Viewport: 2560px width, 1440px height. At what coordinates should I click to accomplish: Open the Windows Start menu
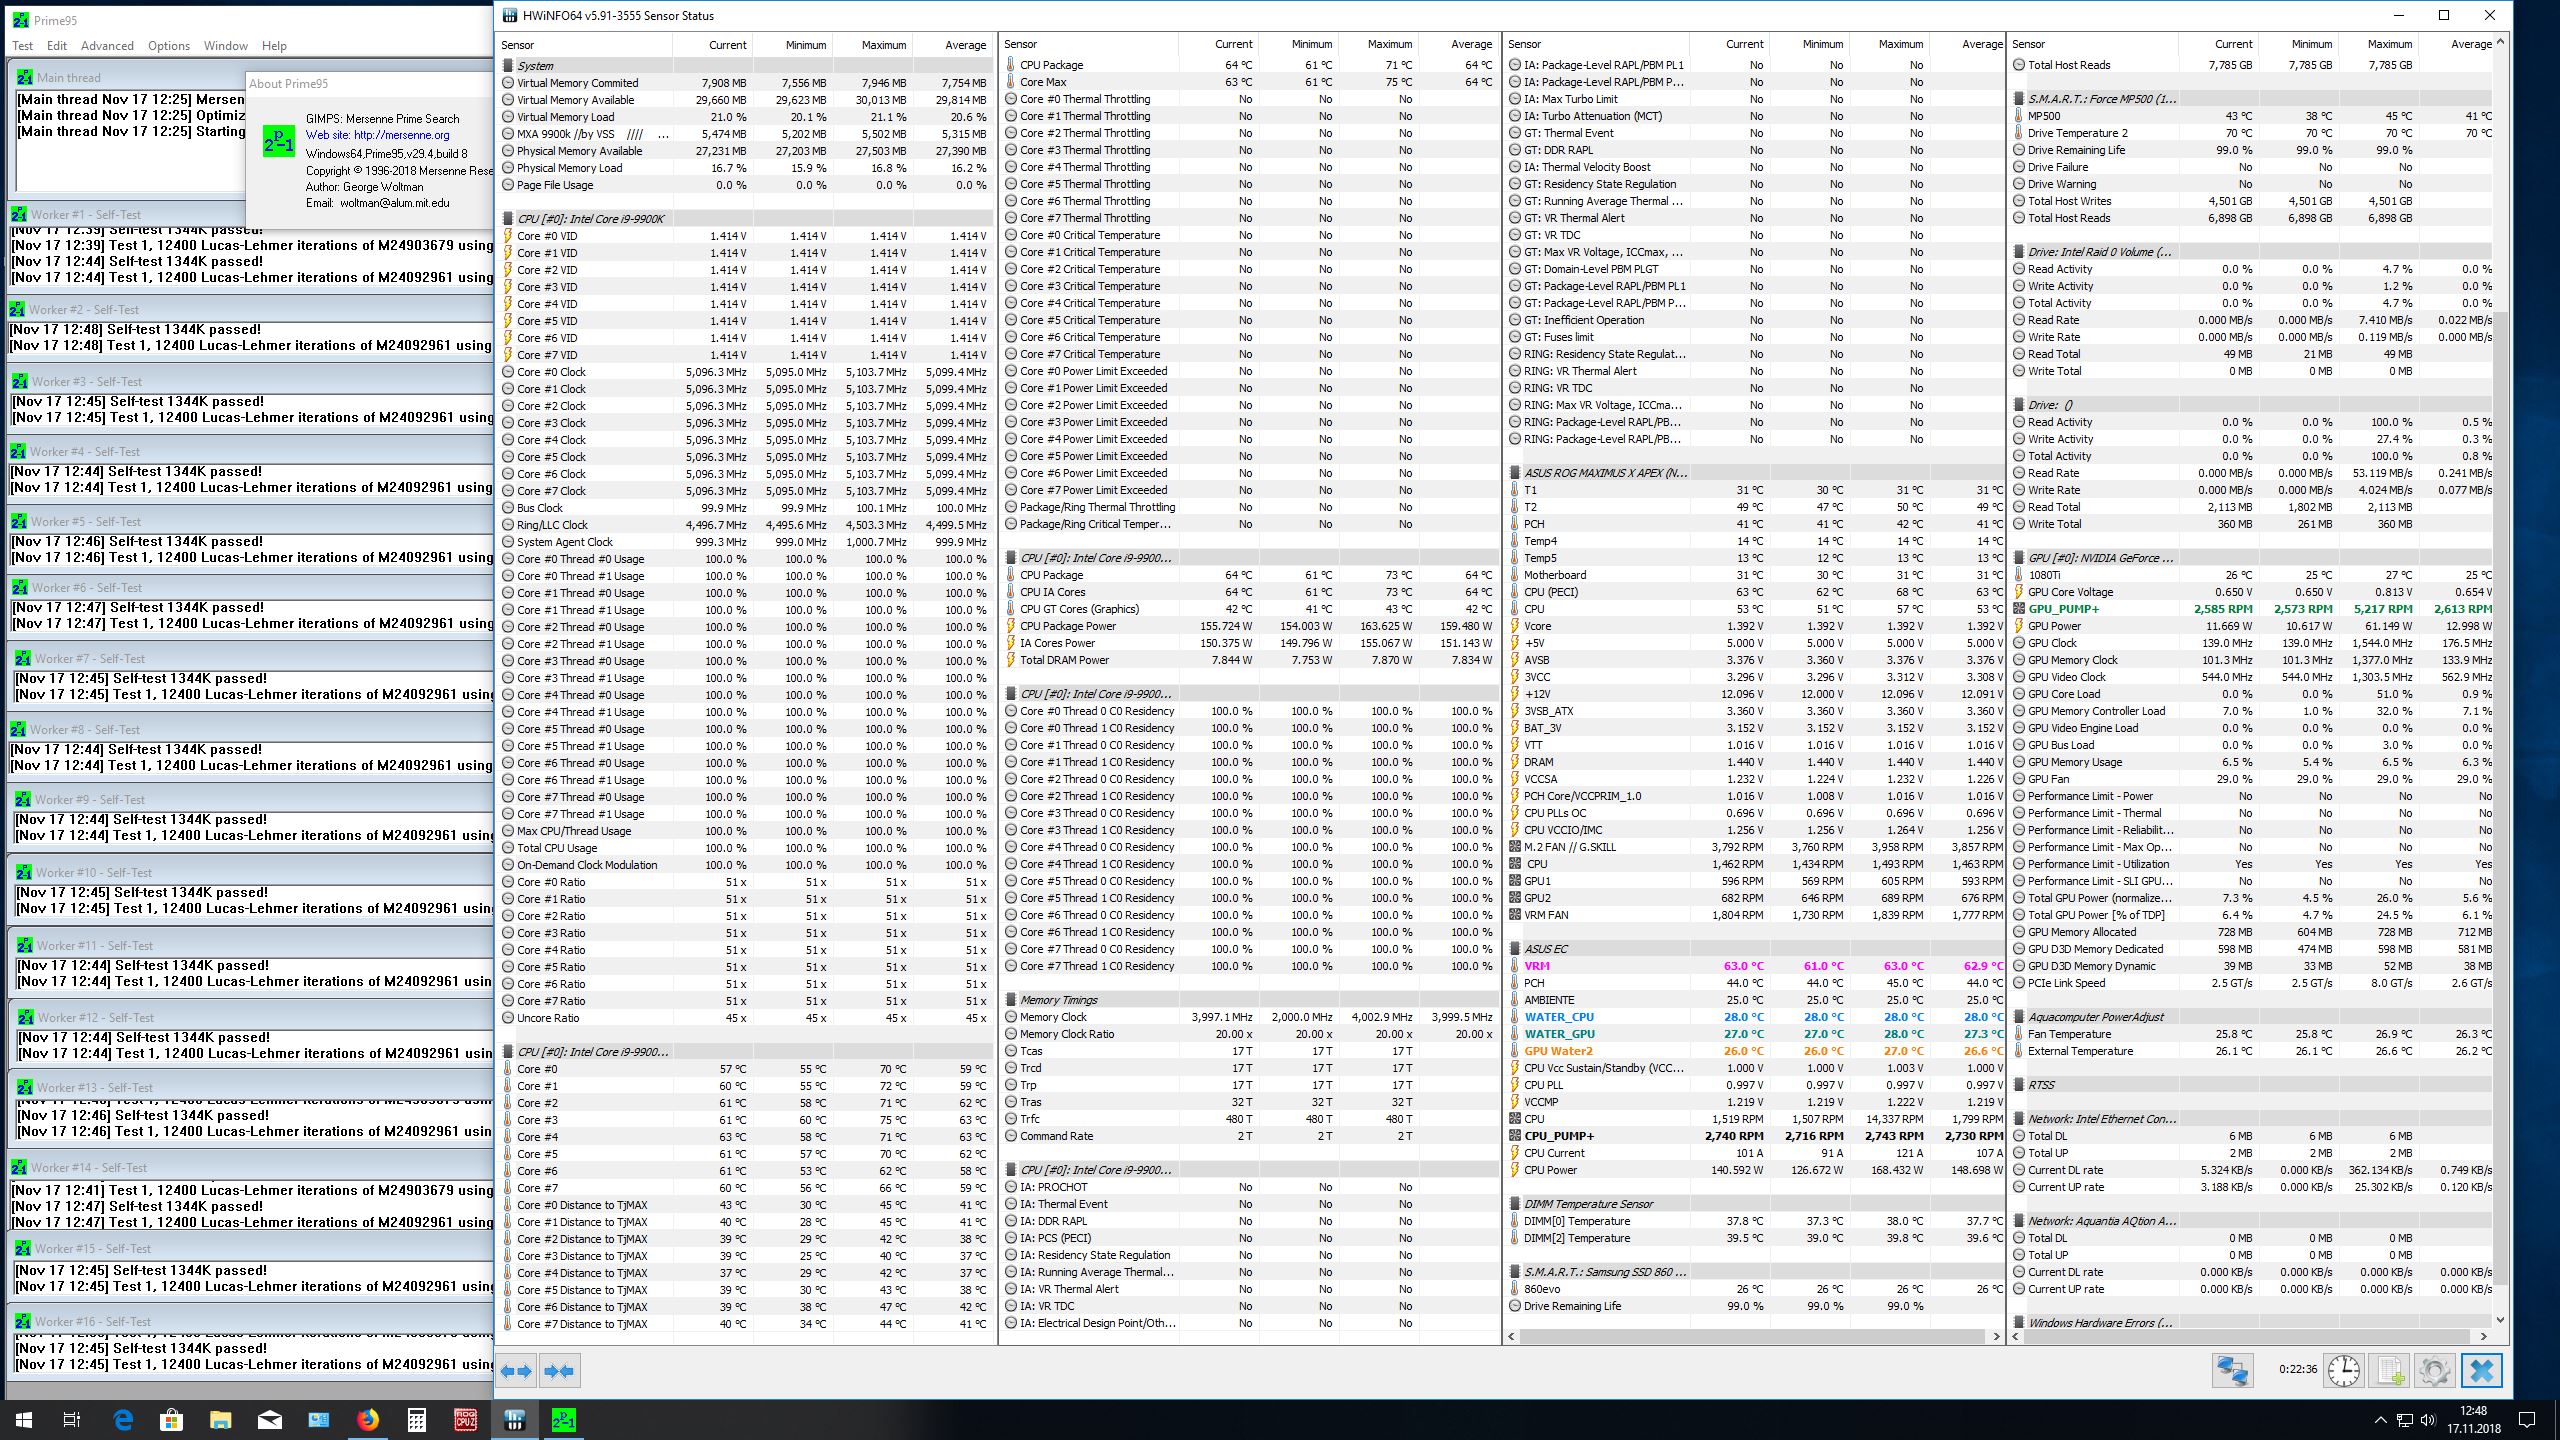tap(24, 1419)
